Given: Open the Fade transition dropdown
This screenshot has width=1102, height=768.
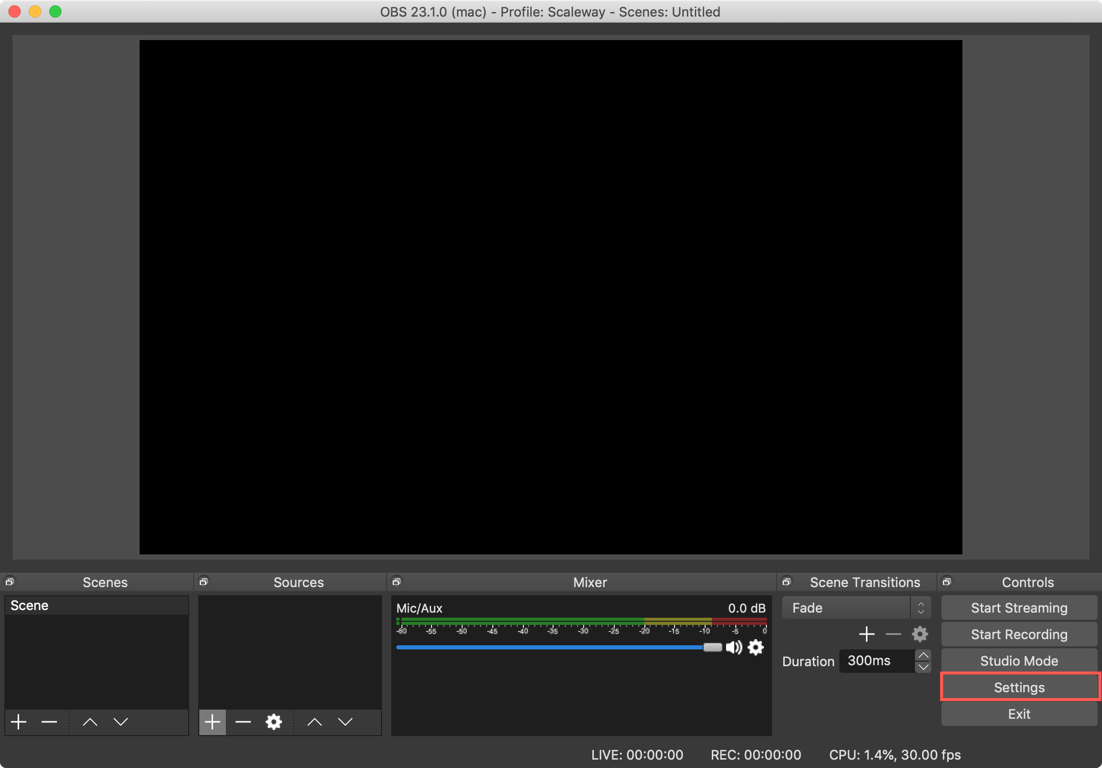Looking at the screenshot, I should [856, 608].
